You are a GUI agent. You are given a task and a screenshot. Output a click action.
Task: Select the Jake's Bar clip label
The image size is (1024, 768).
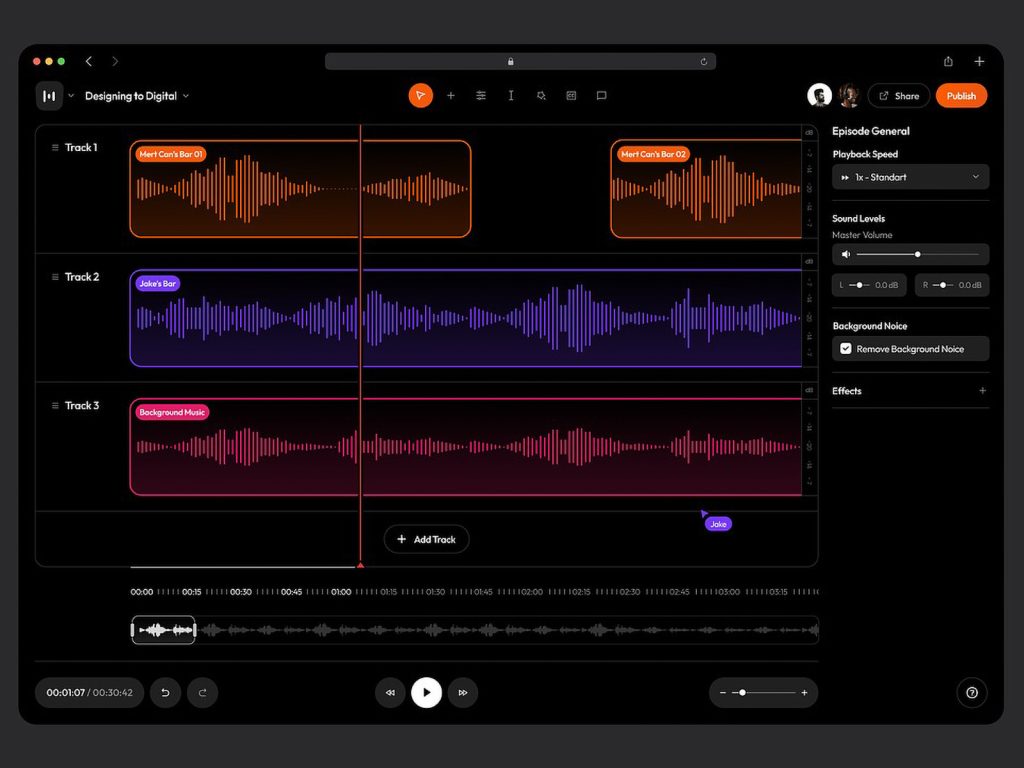click(x=157, y=283)
